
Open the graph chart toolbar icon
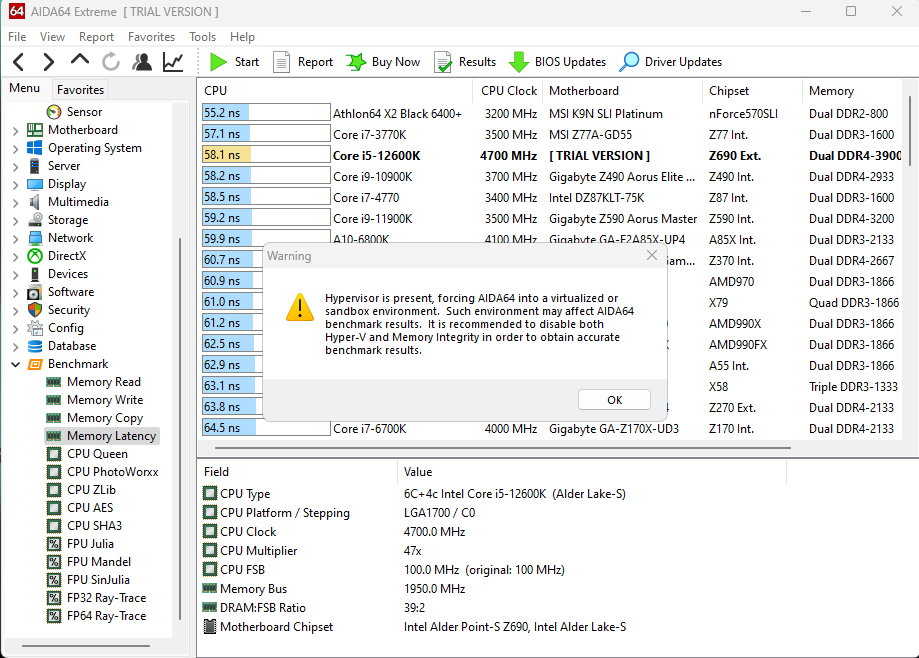pos(173,62)
